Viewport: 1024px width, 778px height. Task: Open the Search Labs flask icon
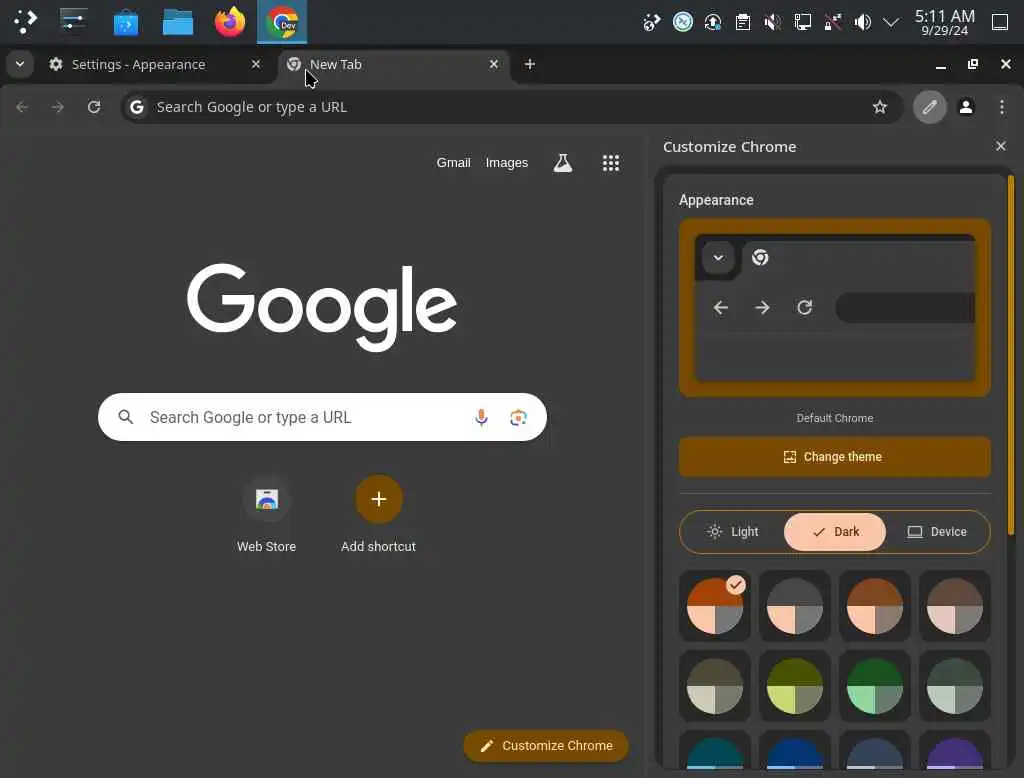pyautogui.click(x=563, y=163)
